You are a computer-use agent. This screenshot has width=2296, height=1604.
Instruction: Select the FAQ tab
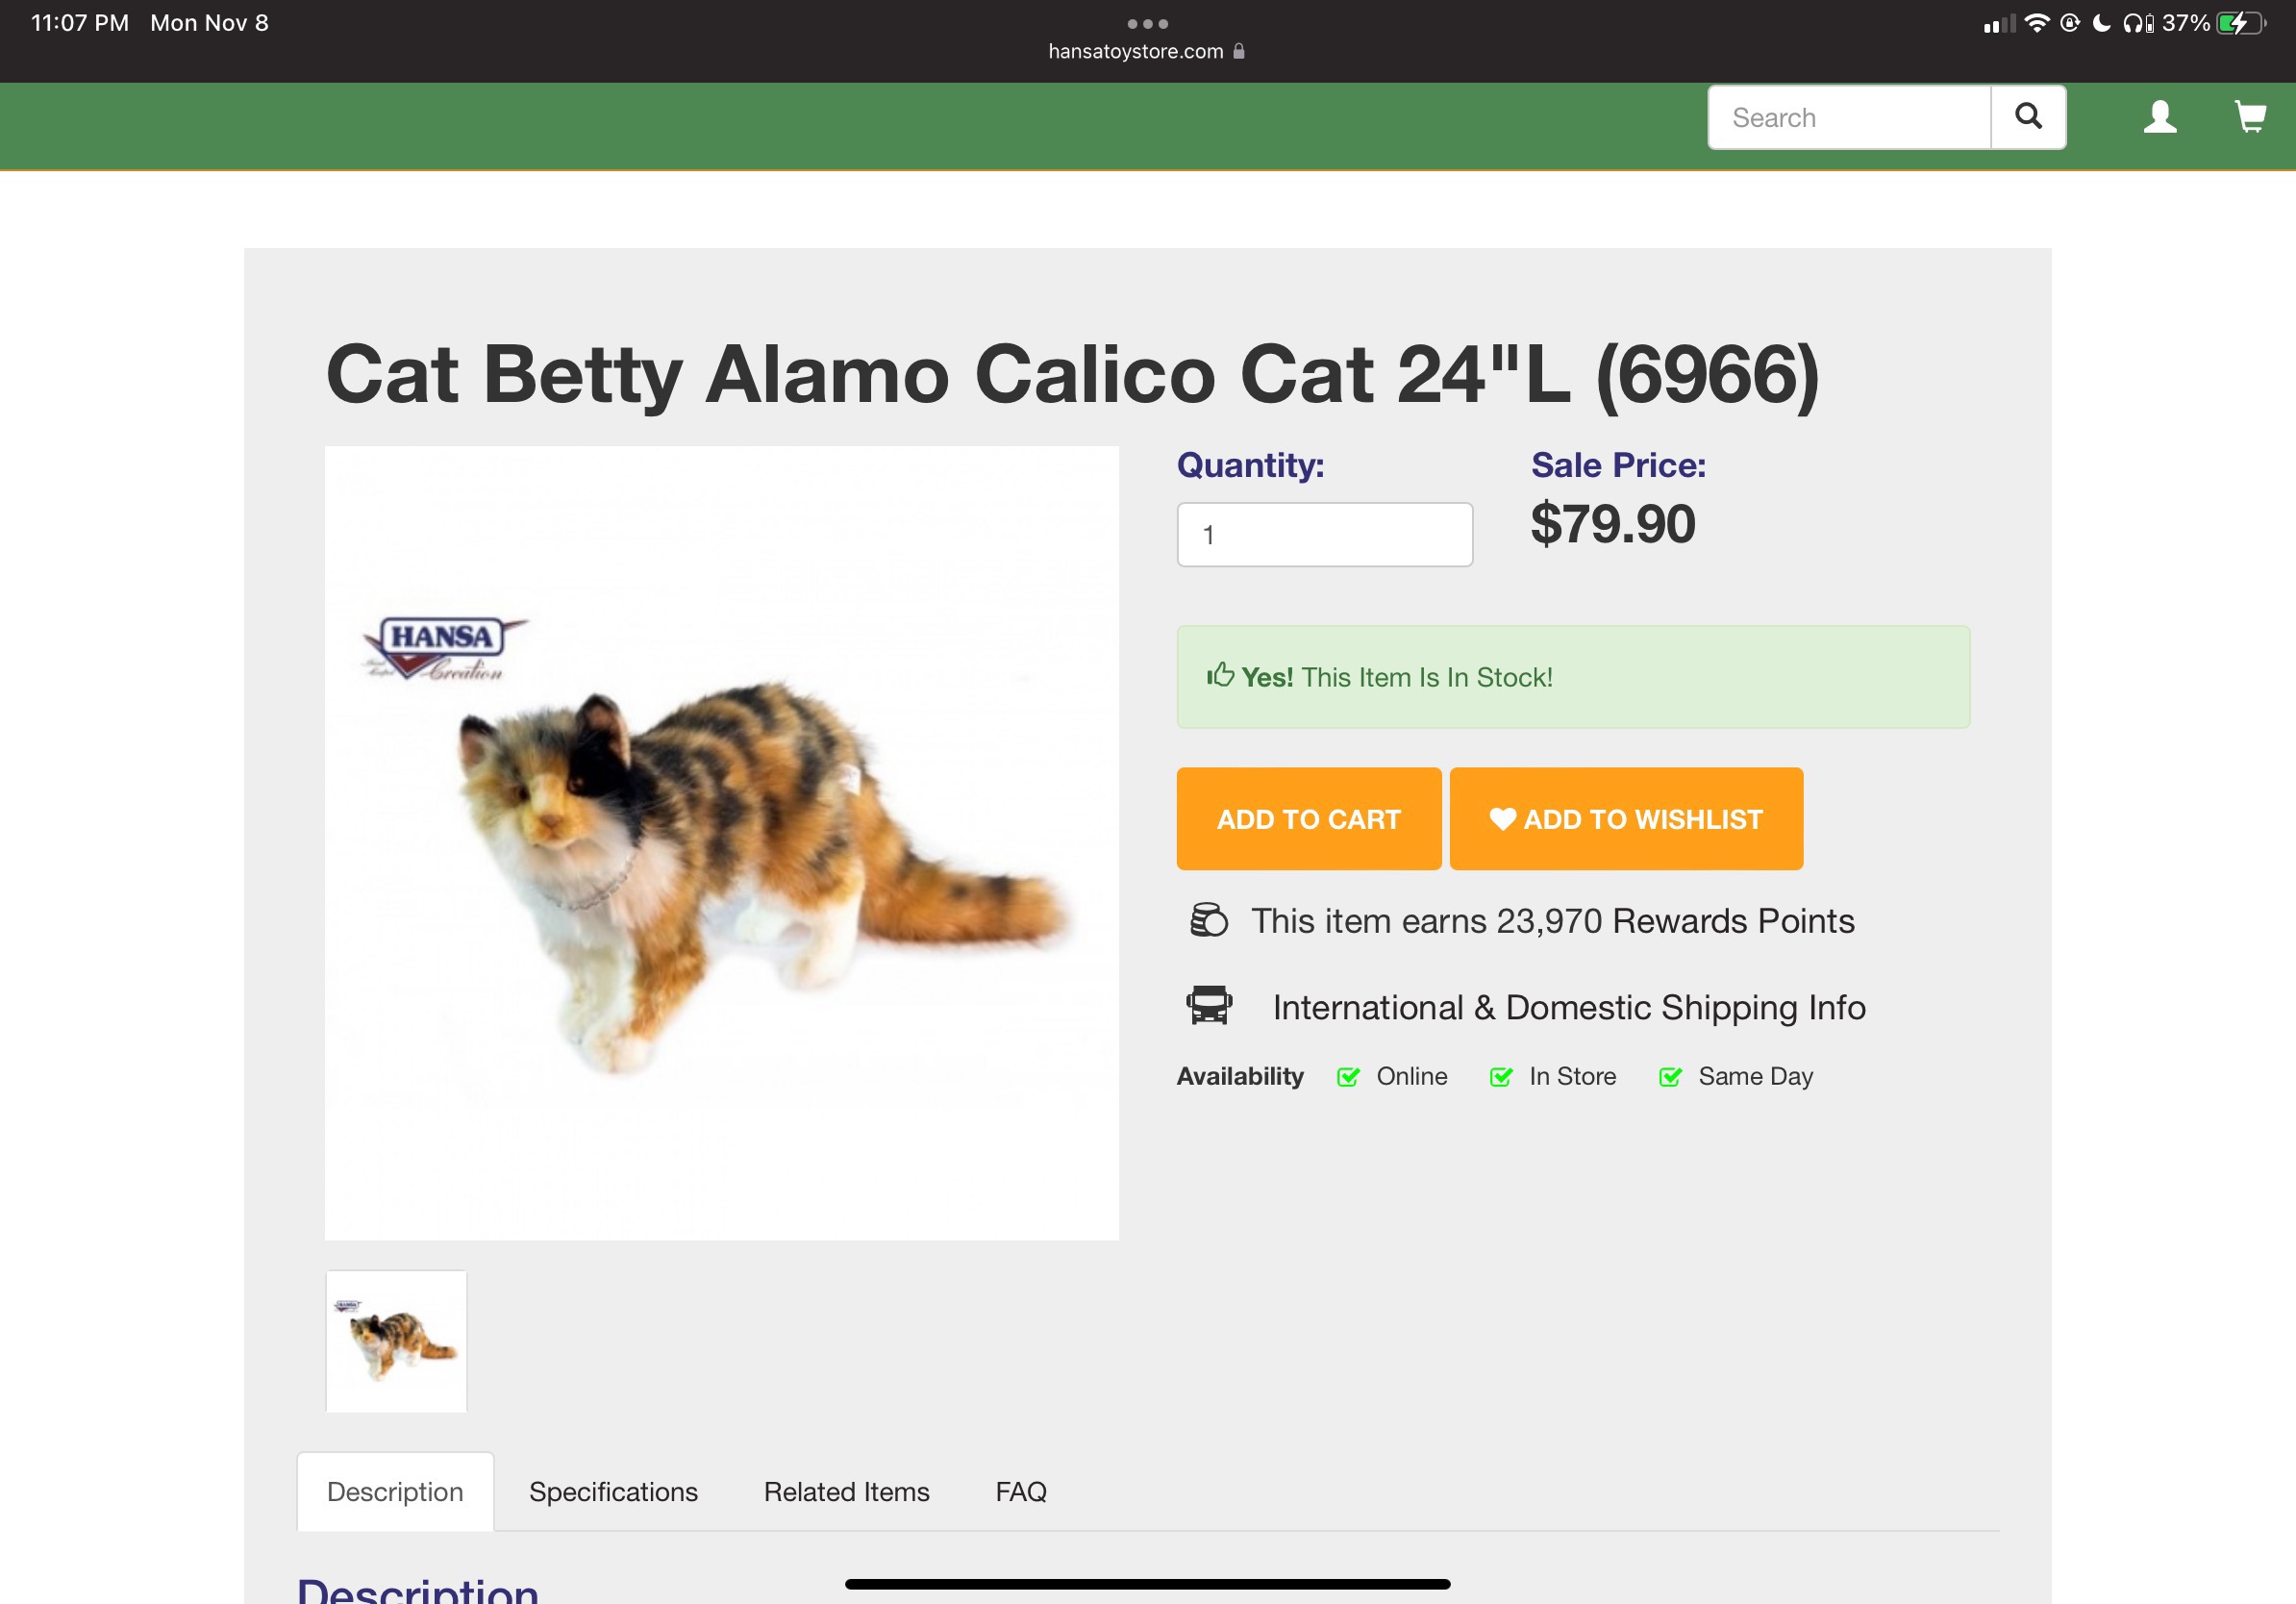click(1020, 1491)
